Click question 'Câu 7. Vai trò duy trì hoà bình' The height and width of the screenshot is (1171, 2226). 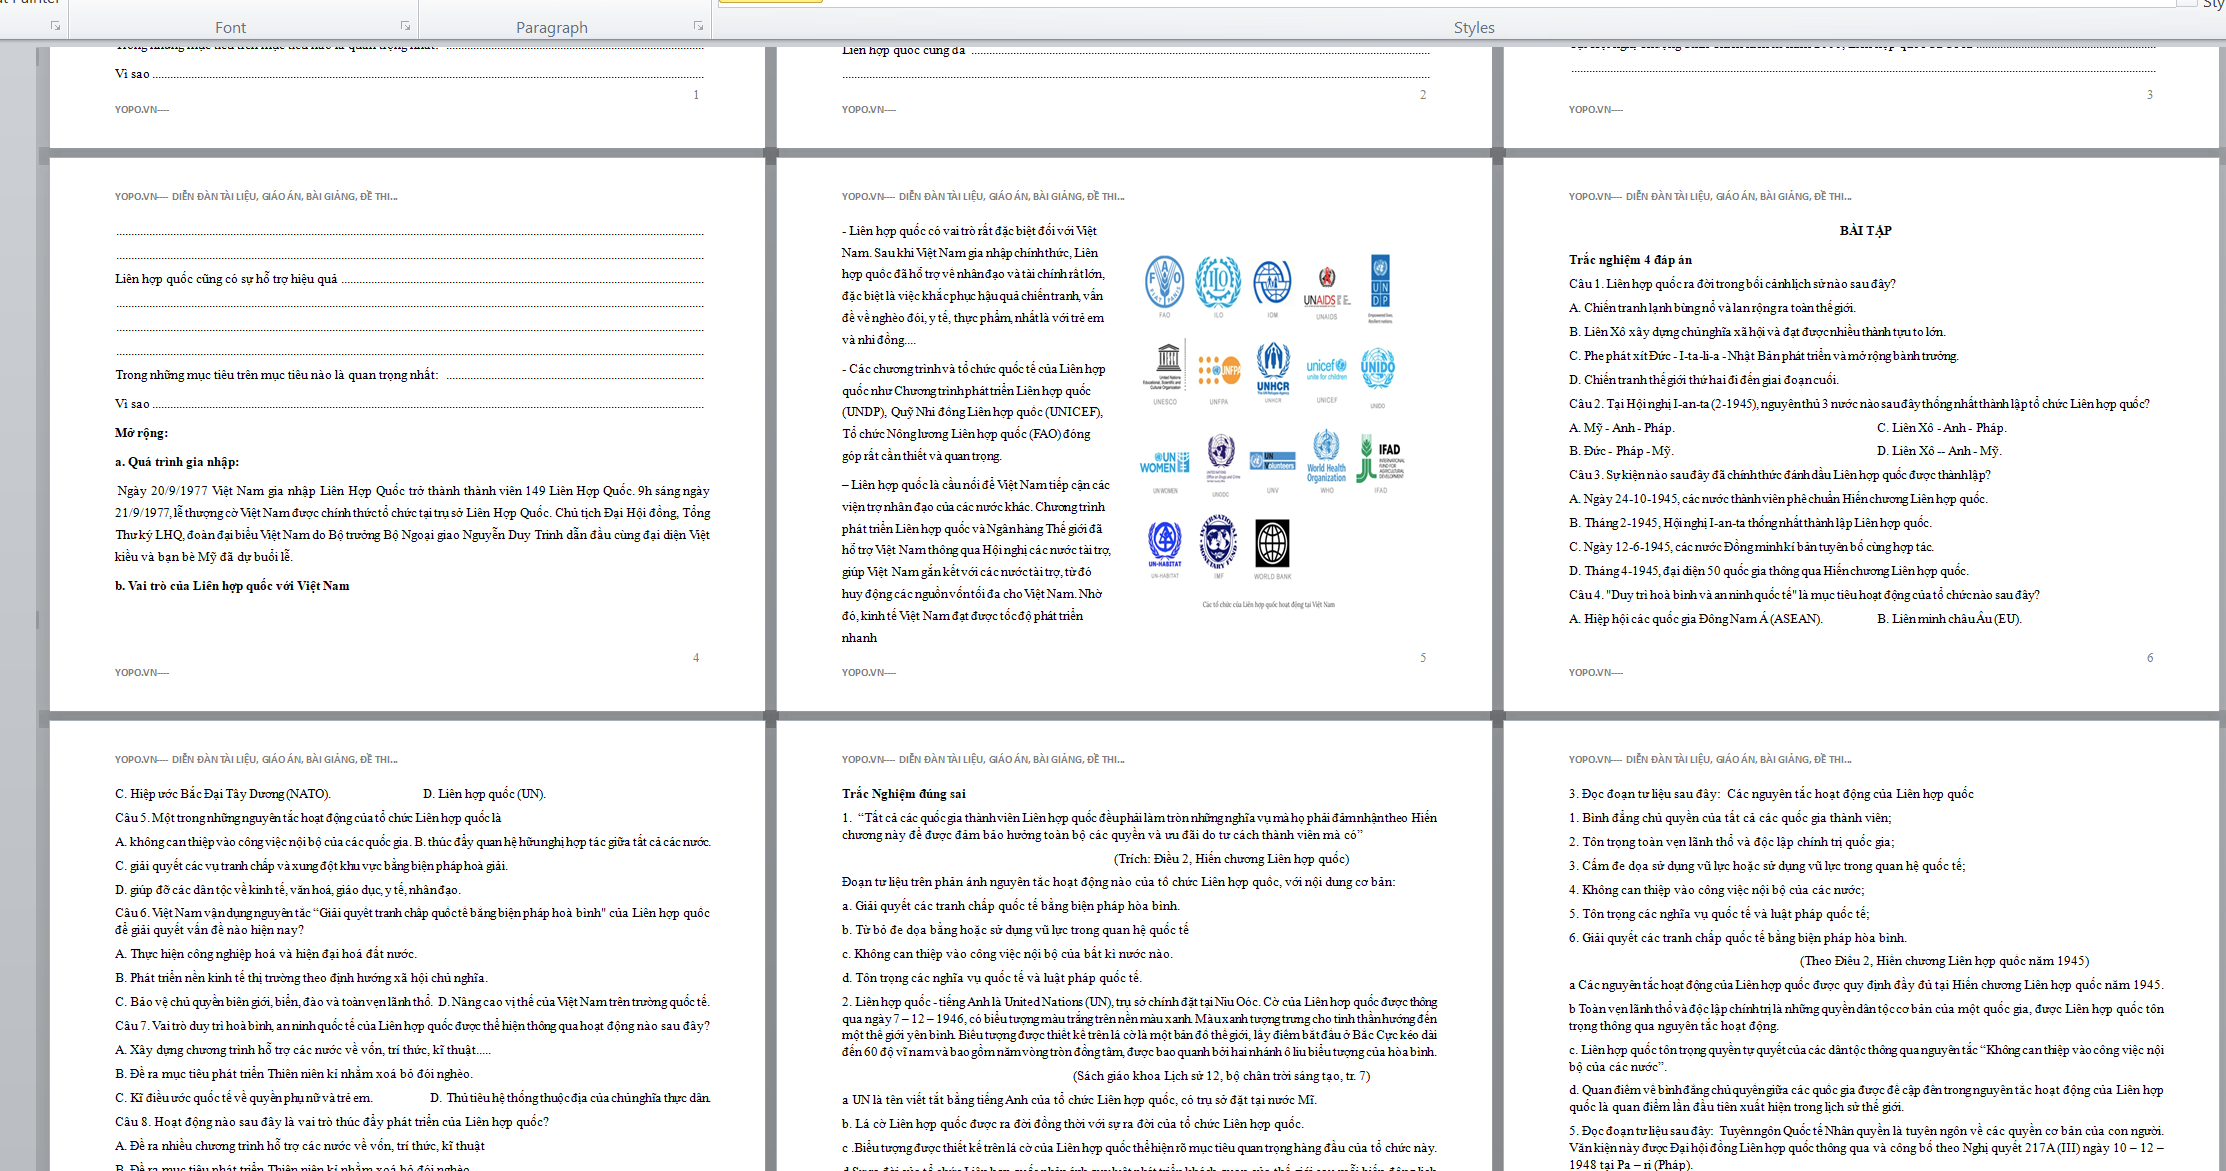coord(412,1026)
